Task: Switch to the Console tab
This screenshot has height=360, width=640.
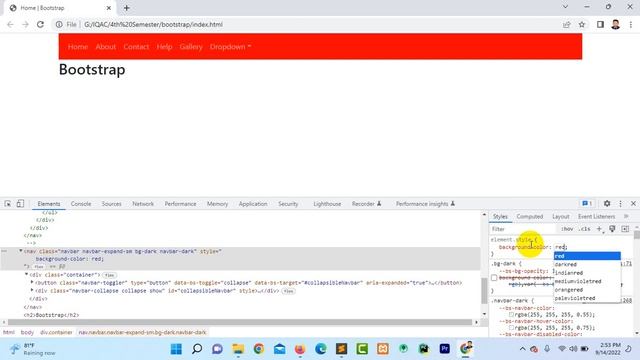Action: point(81,204)
